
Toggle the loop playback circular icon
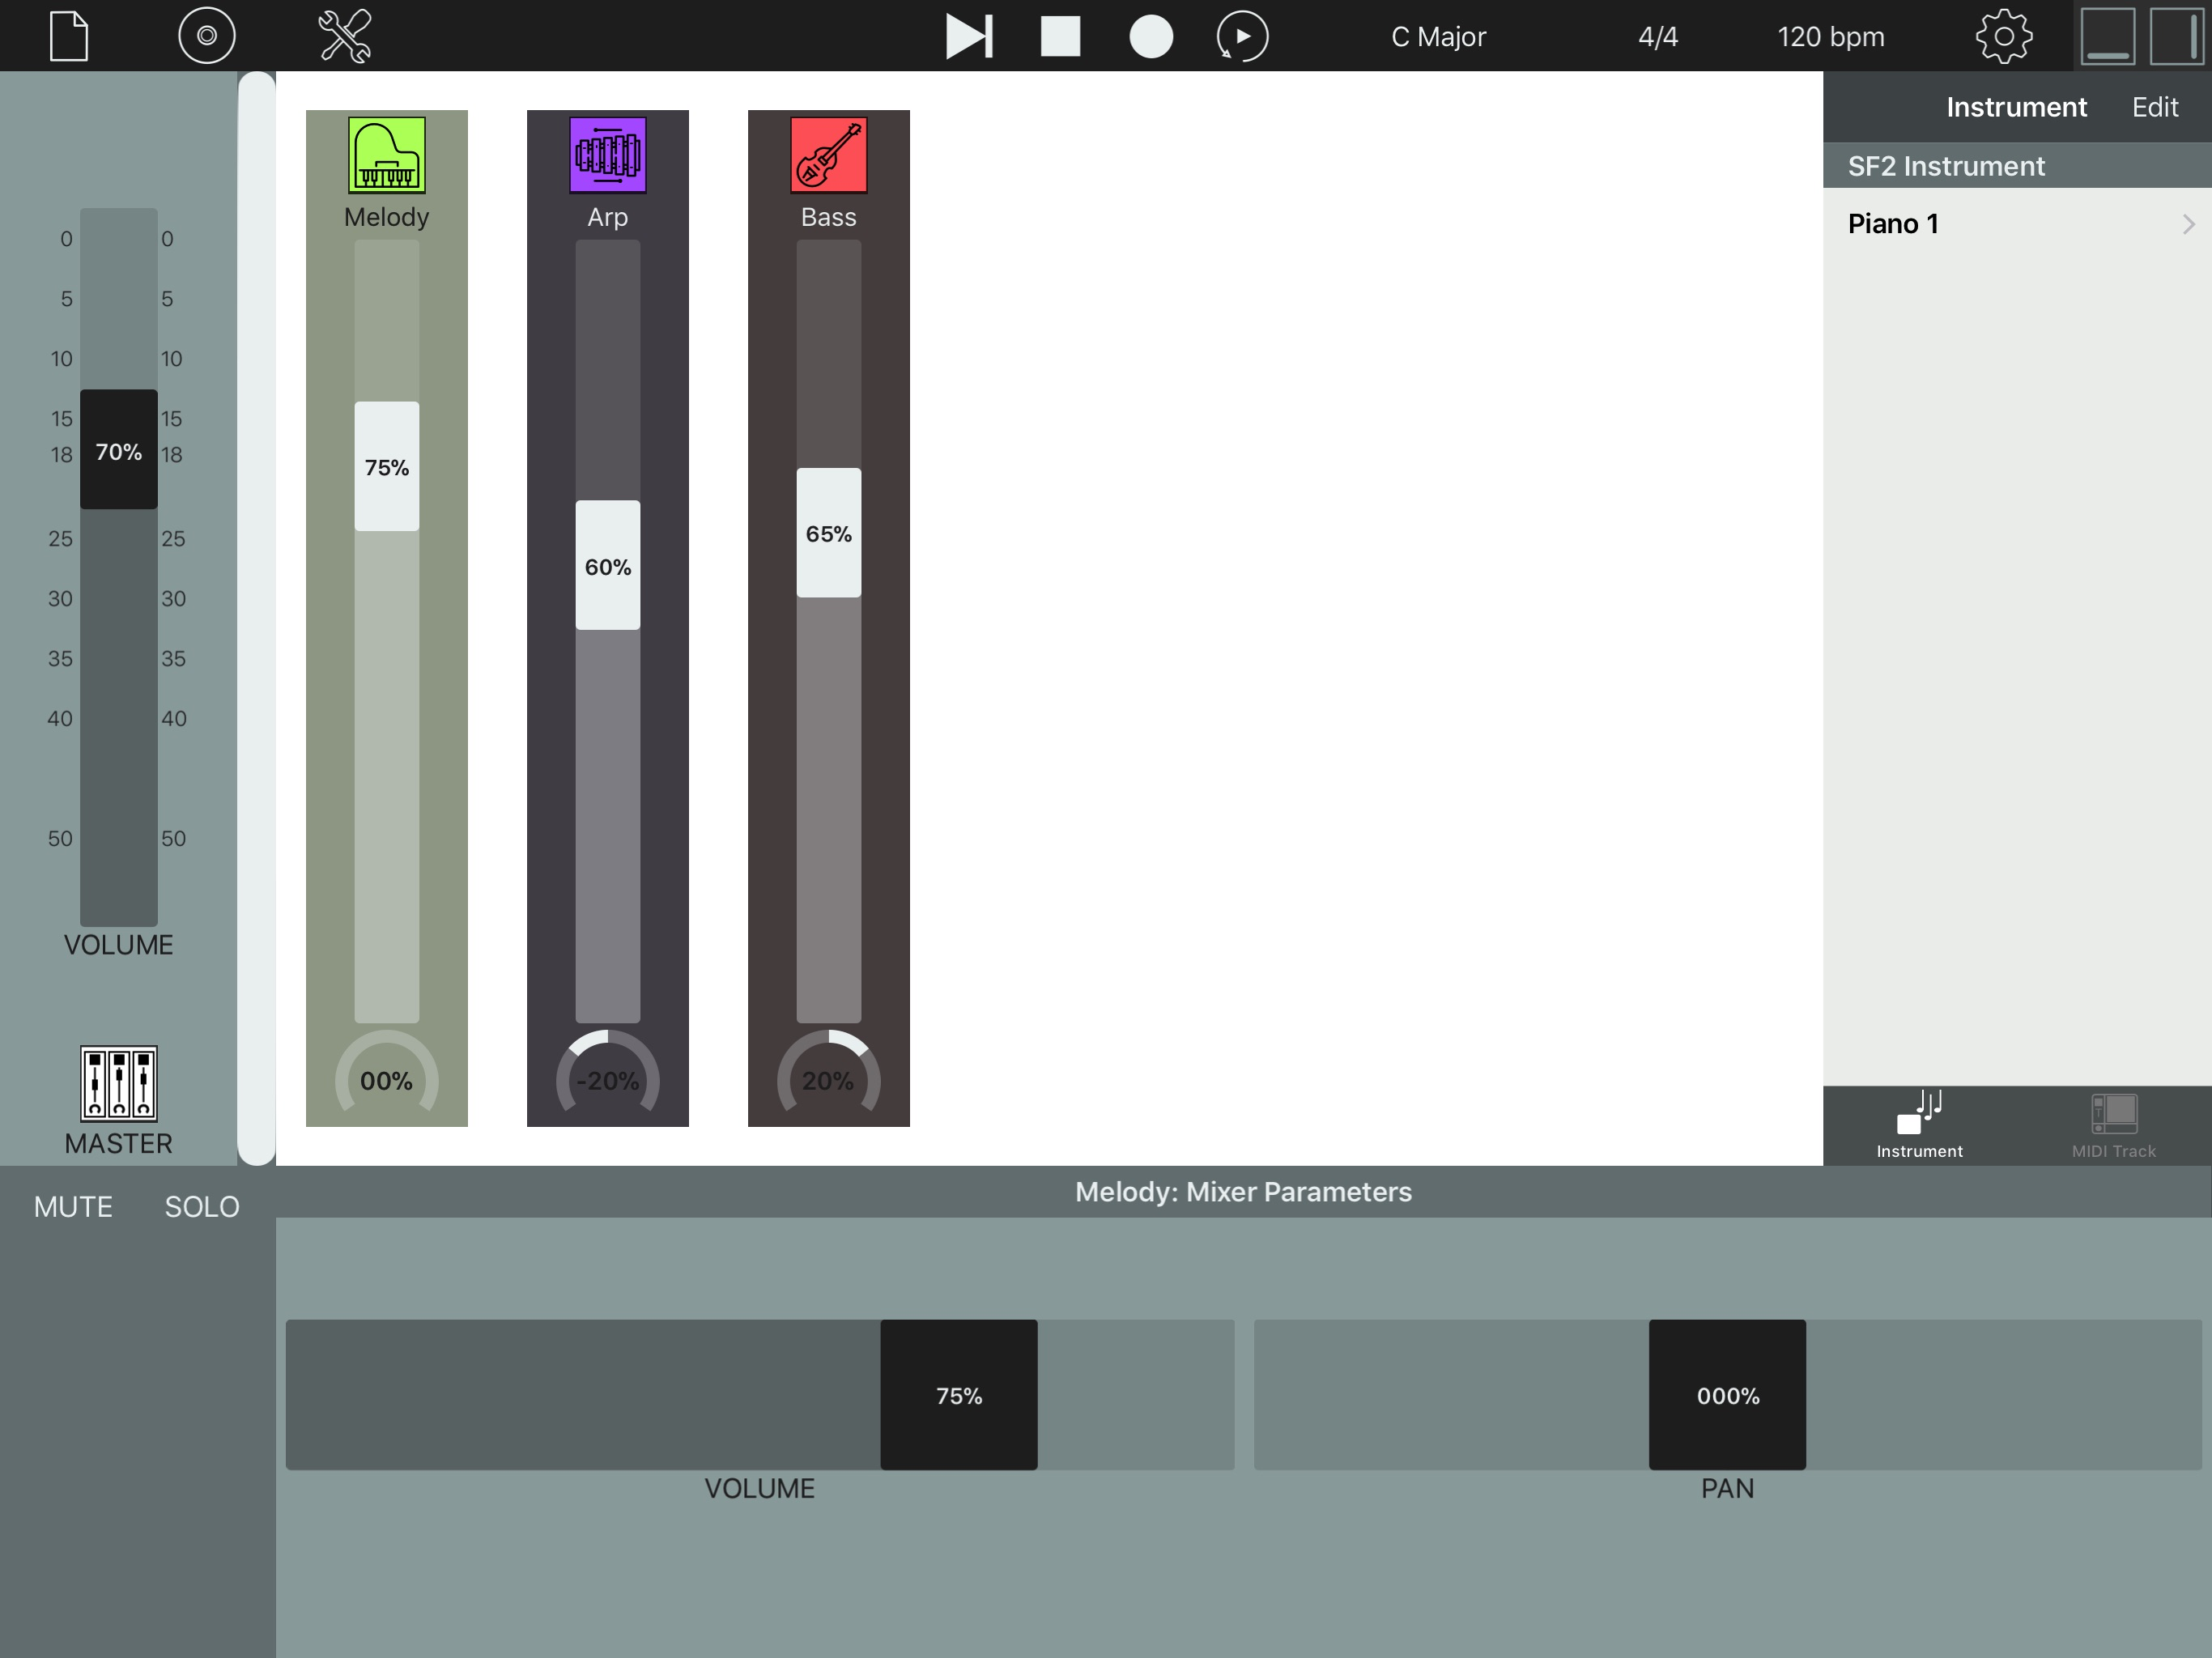pos(1241,37)
